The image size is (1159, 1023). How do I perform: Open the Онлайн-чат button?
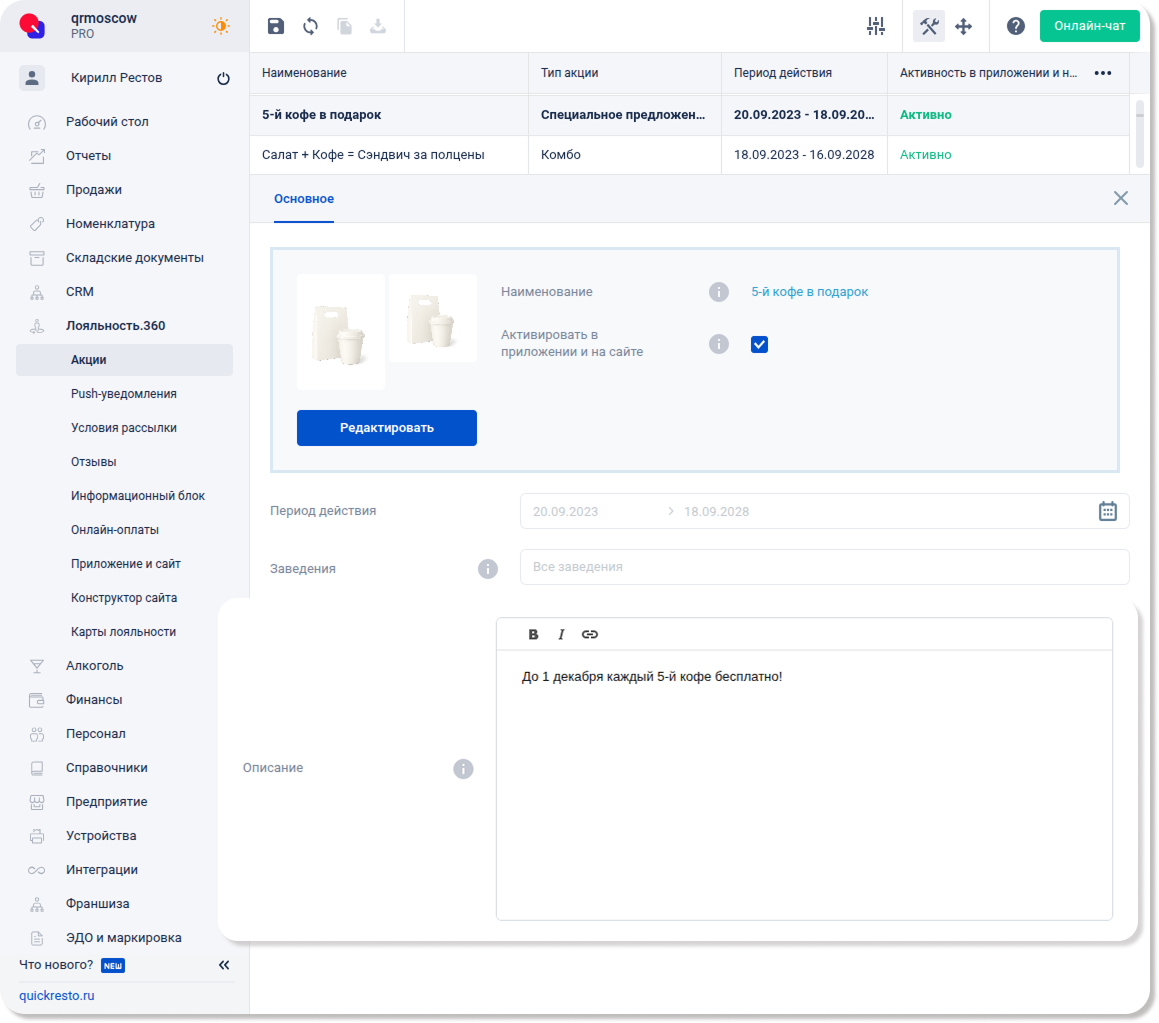pos(1089,26)
